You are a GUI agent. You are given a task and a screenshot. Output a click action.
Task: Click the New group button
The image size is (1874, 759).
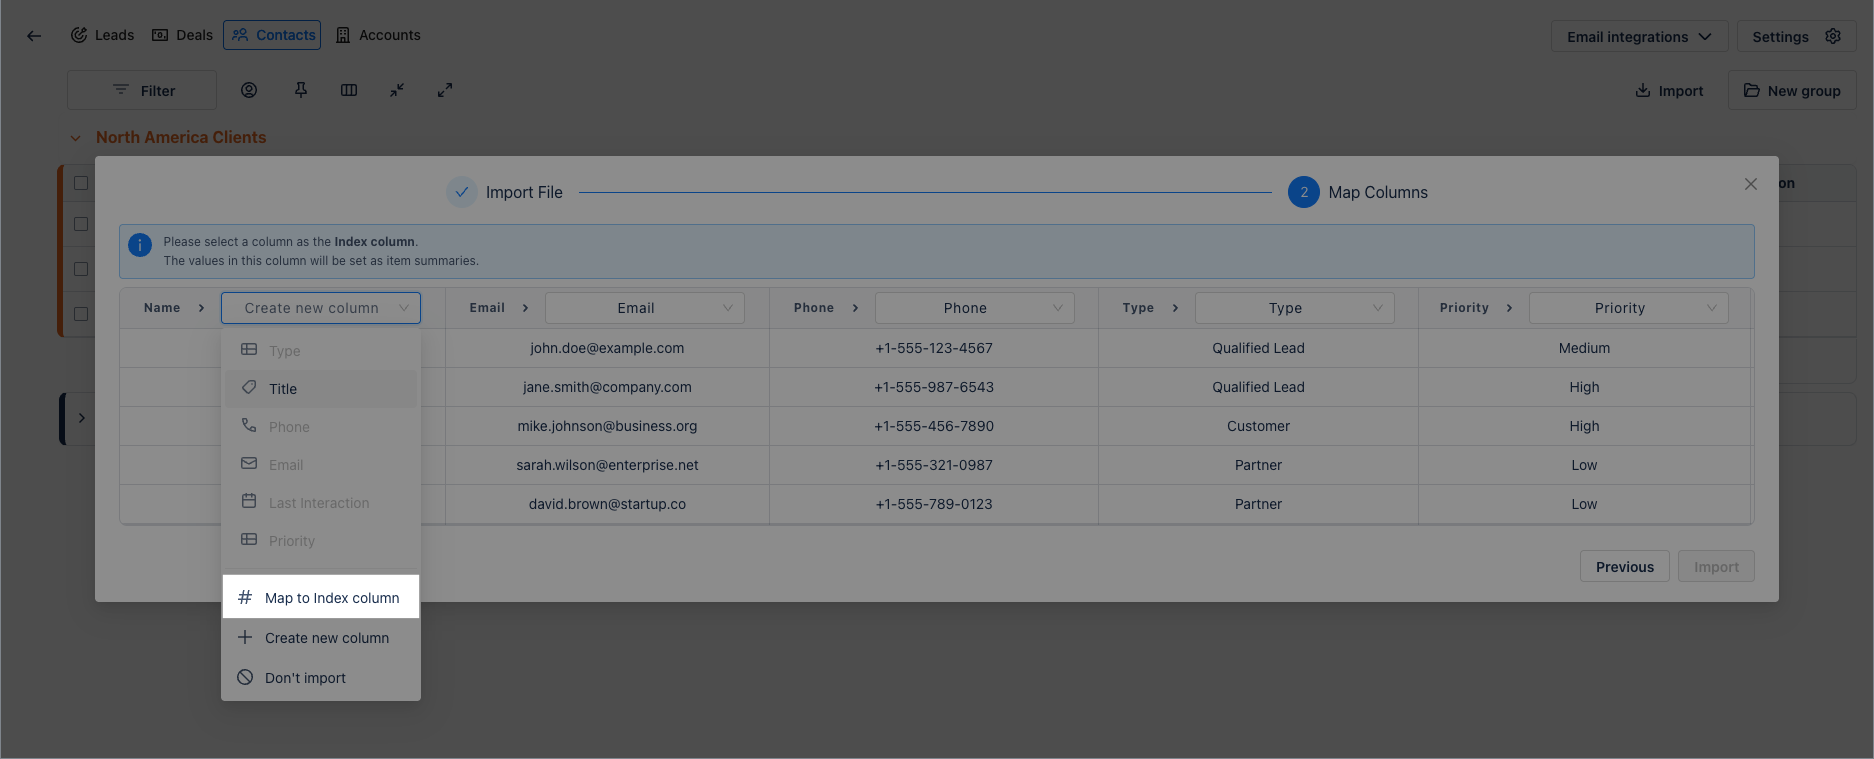(1792, 91)
